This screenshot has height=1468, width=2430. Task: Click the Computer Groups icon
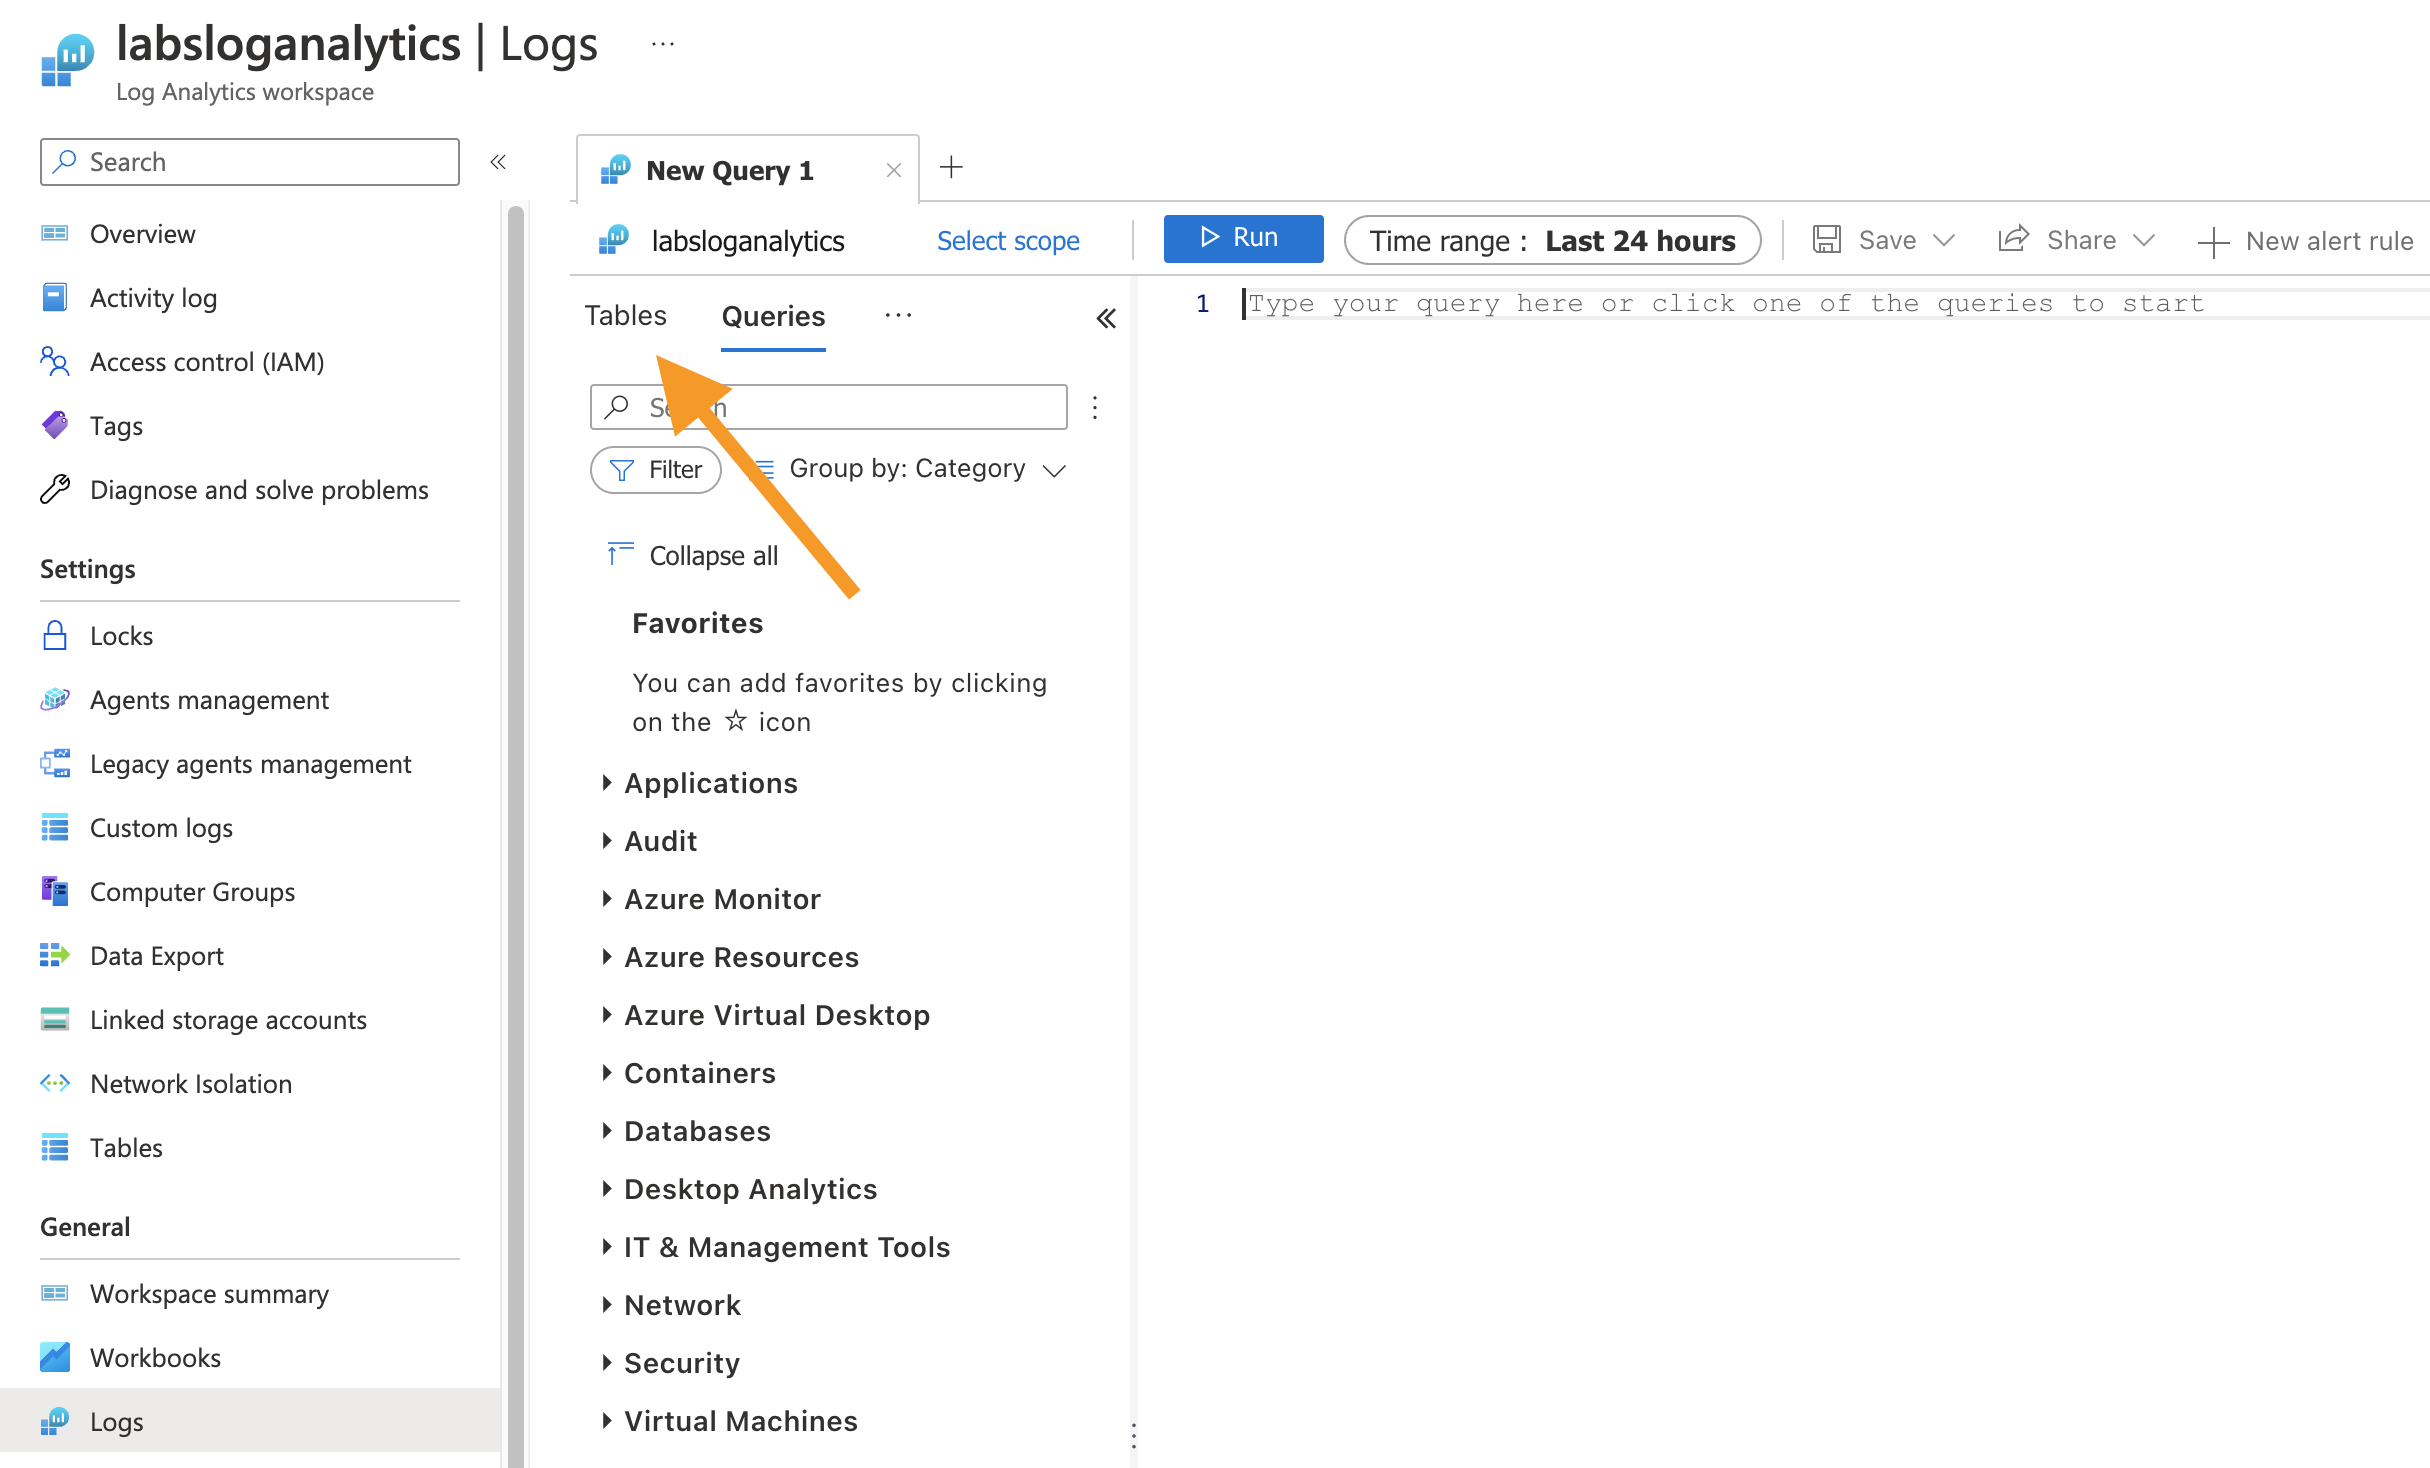click(54, 892)
